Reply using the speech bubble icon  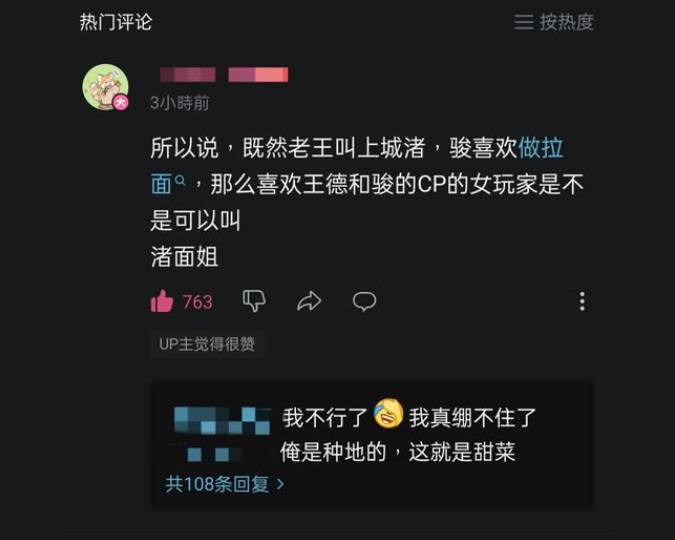pyautogui.click(x=364, y=301)
